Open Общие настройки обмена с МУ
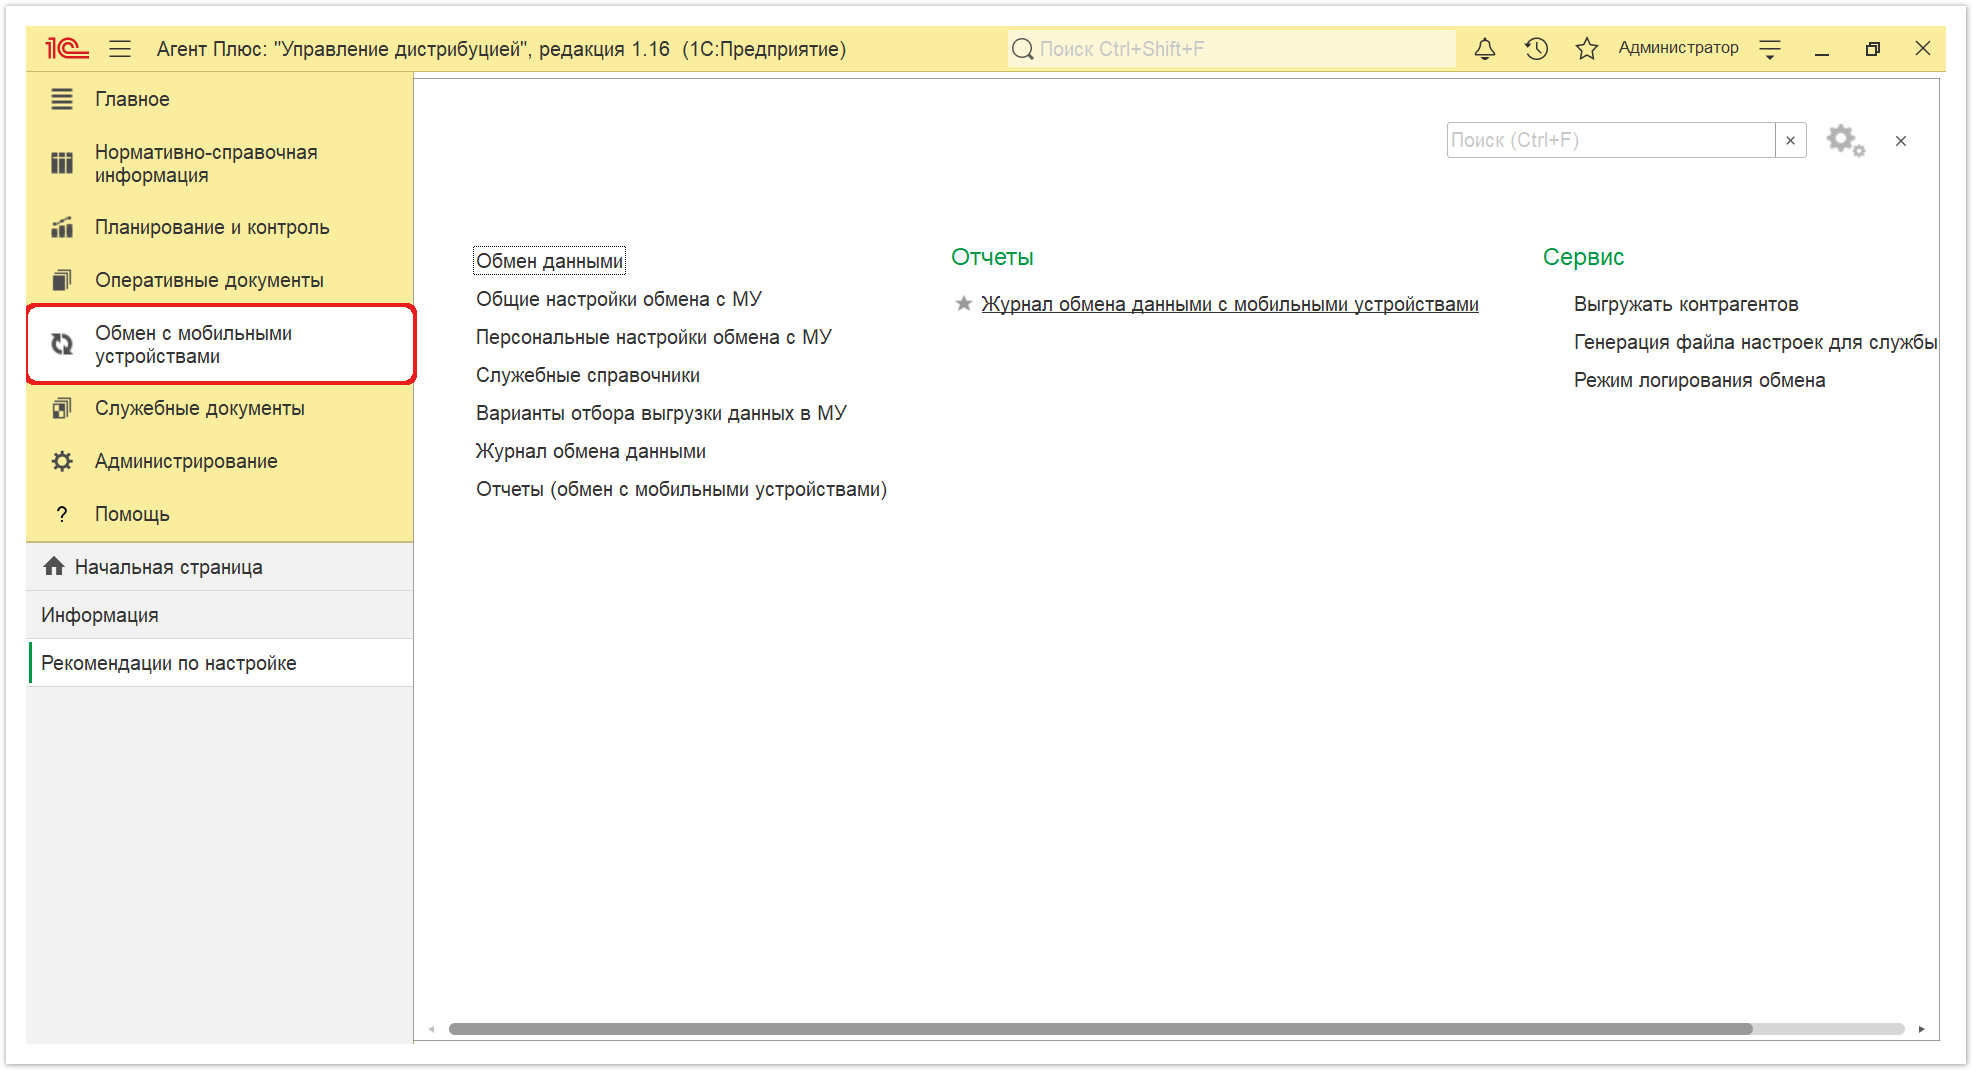The height and width of the screenshot is (1070, 1972). [619, 299]
